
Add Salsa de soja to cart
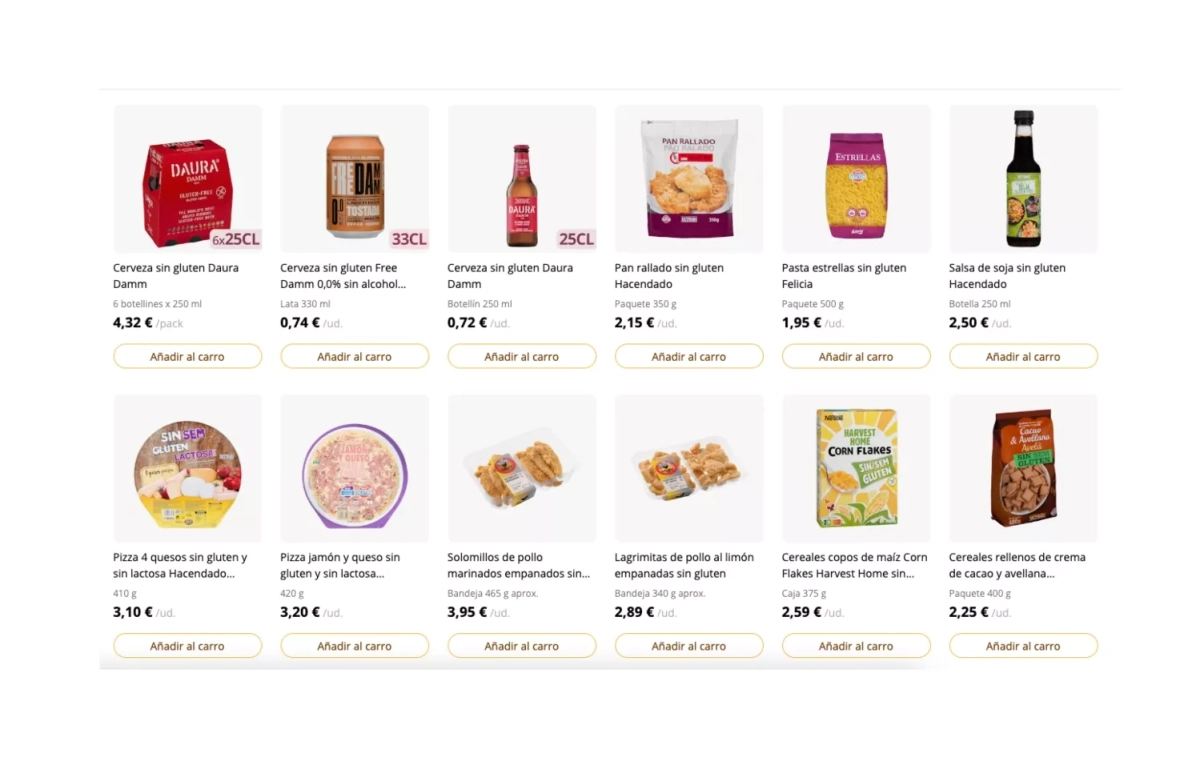1022,356
